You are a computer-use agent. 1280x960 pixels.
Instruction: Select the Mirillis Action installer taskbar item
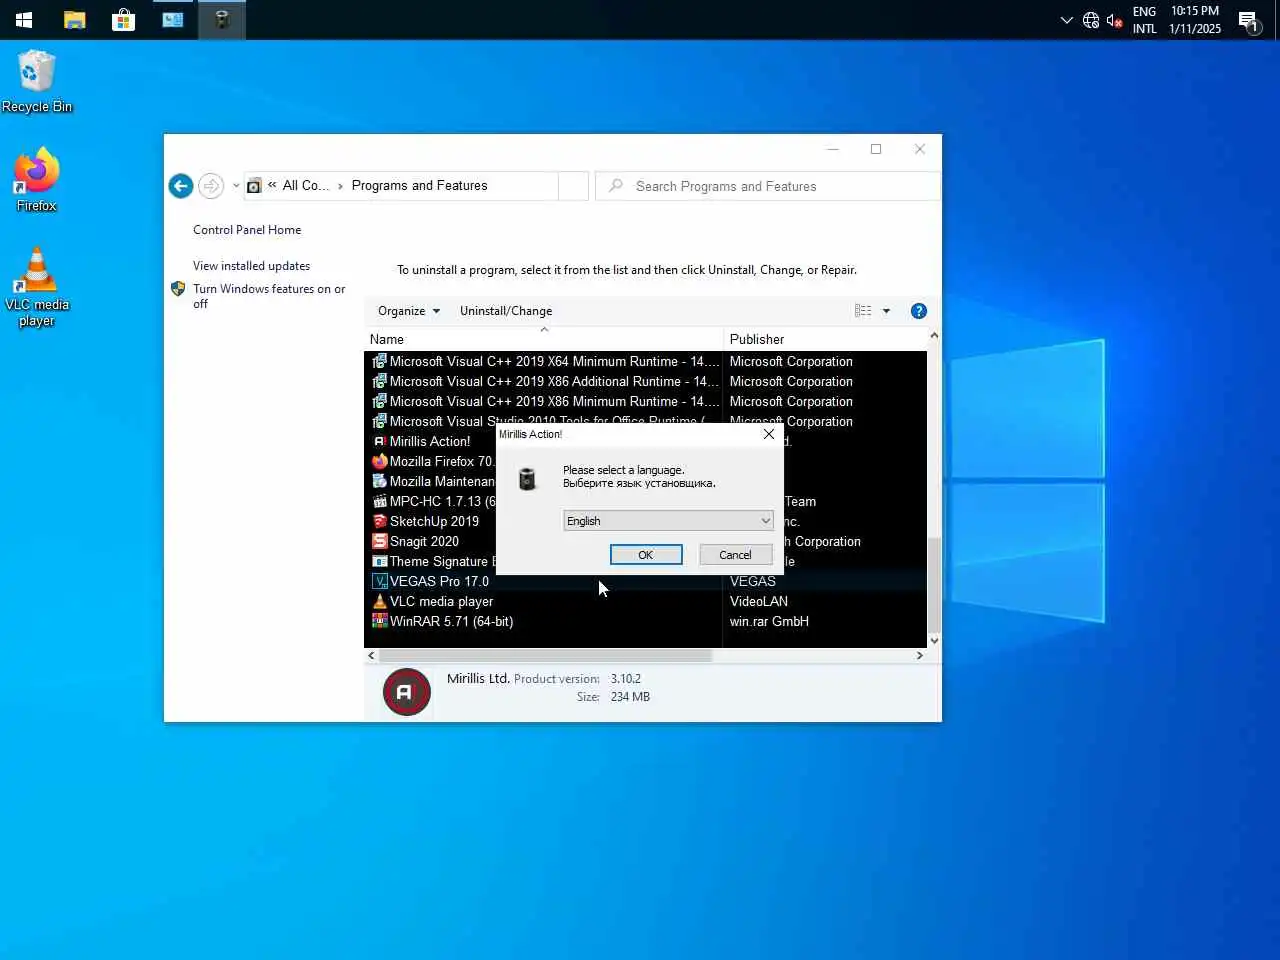pos(222,19)
